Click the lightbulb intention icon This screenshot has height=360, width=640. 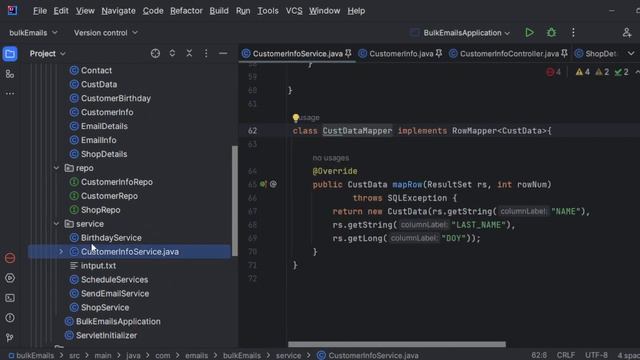pos(296,118)
